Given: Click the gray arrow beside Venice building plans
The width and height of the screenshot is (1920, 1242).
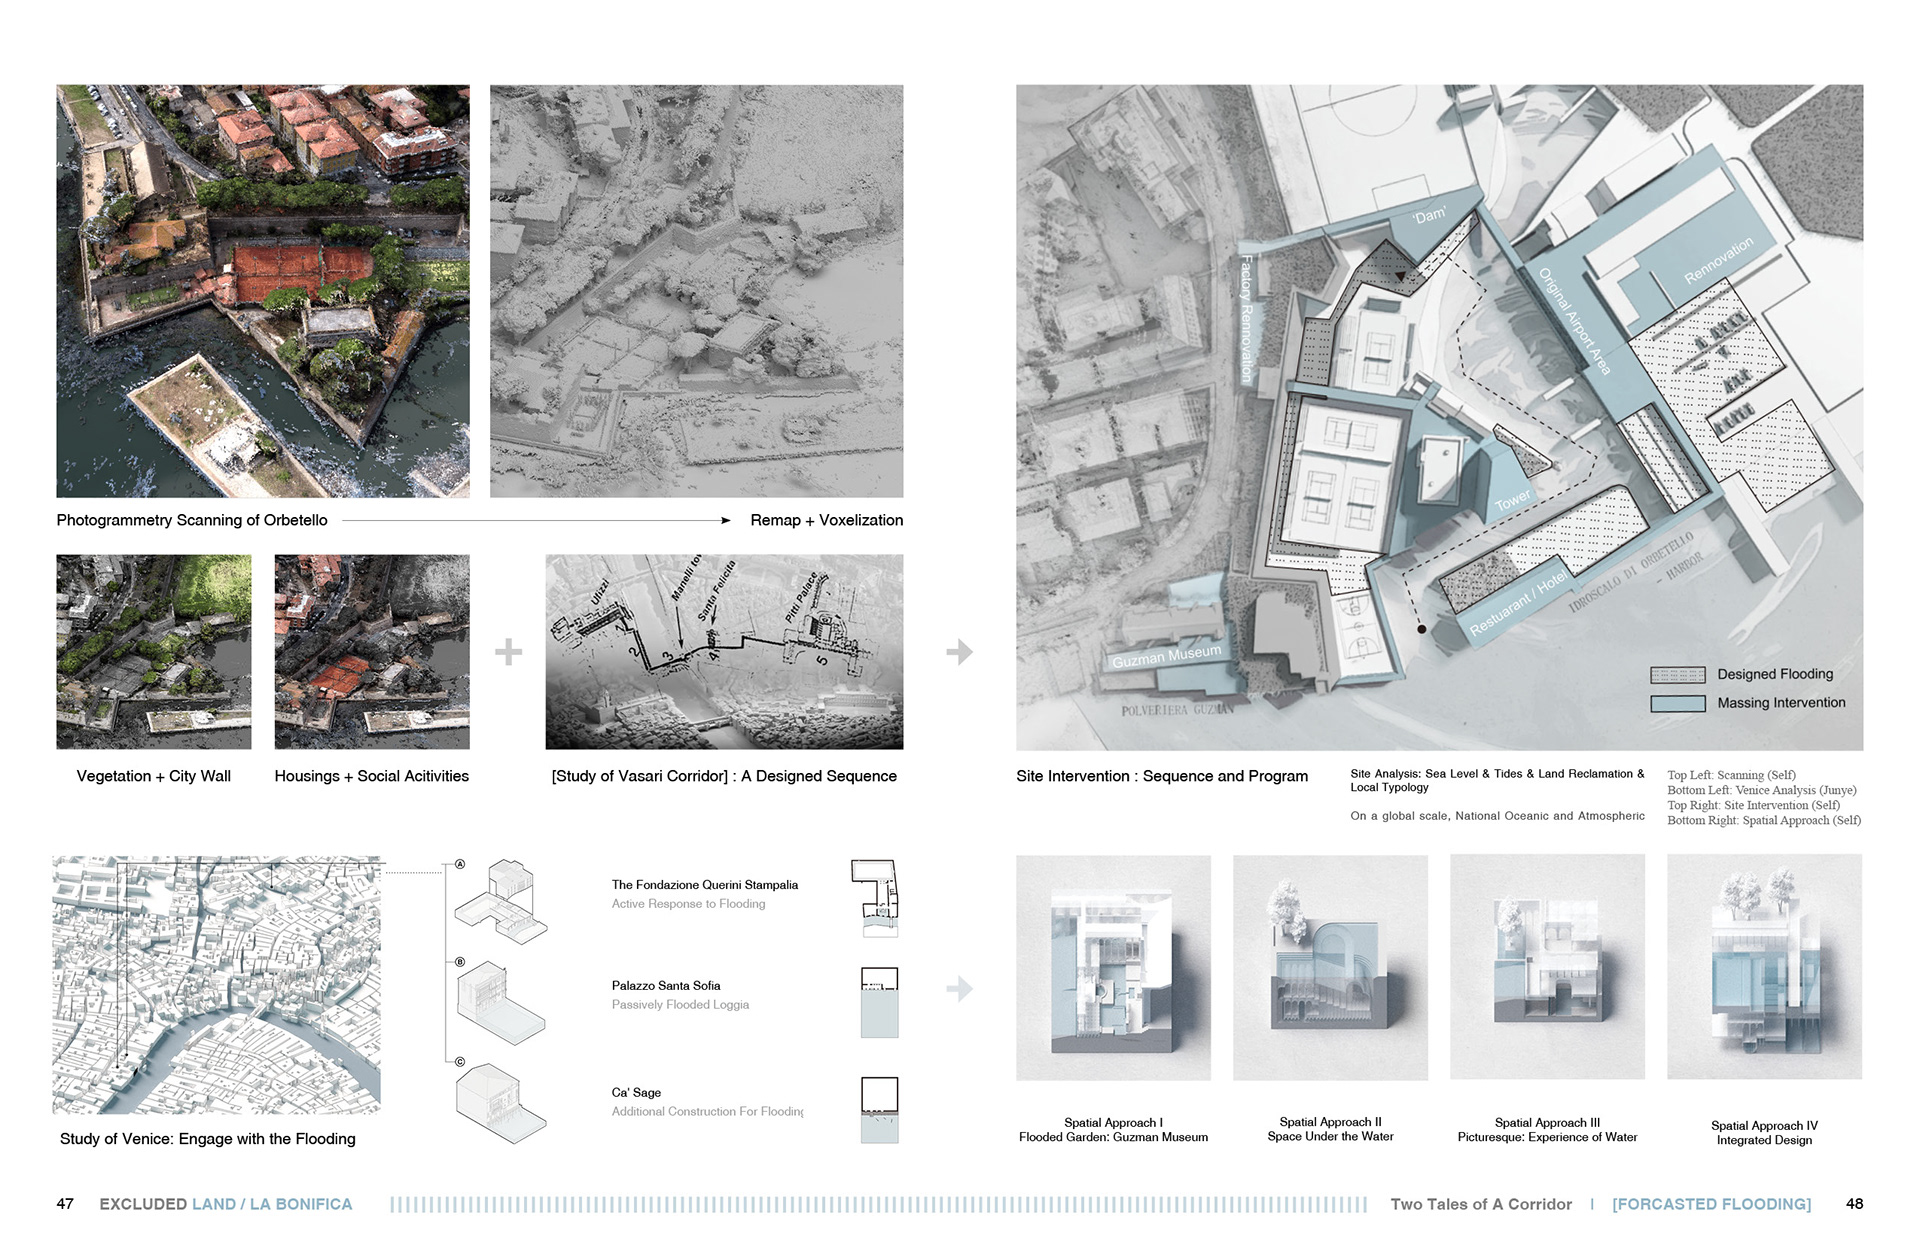Looking at the screenshot, I should click(x=959, y=989).
